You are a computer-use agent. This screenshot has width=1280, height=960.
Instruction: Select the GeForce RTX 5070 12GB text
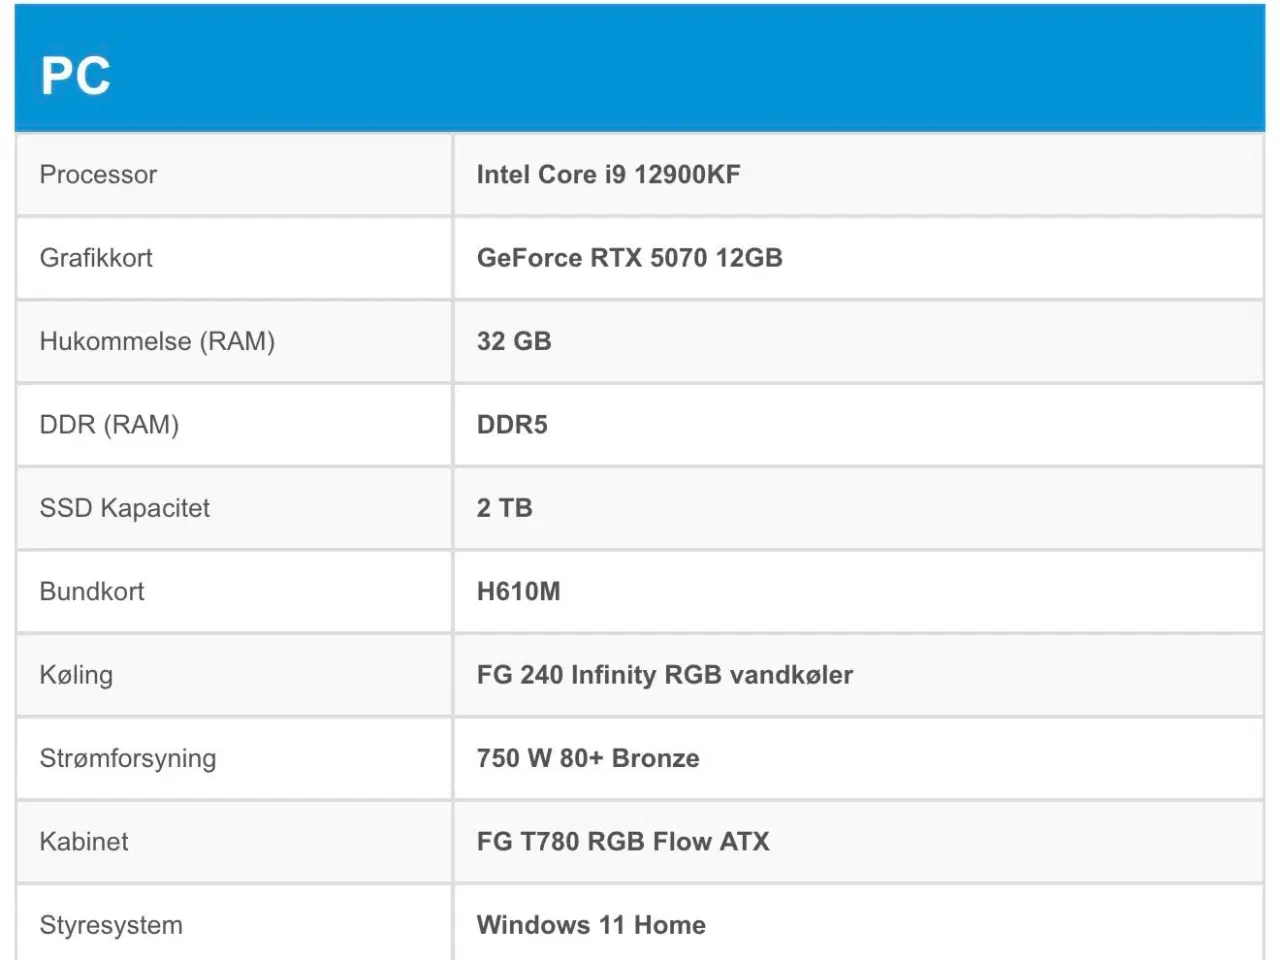coord(629,258)
